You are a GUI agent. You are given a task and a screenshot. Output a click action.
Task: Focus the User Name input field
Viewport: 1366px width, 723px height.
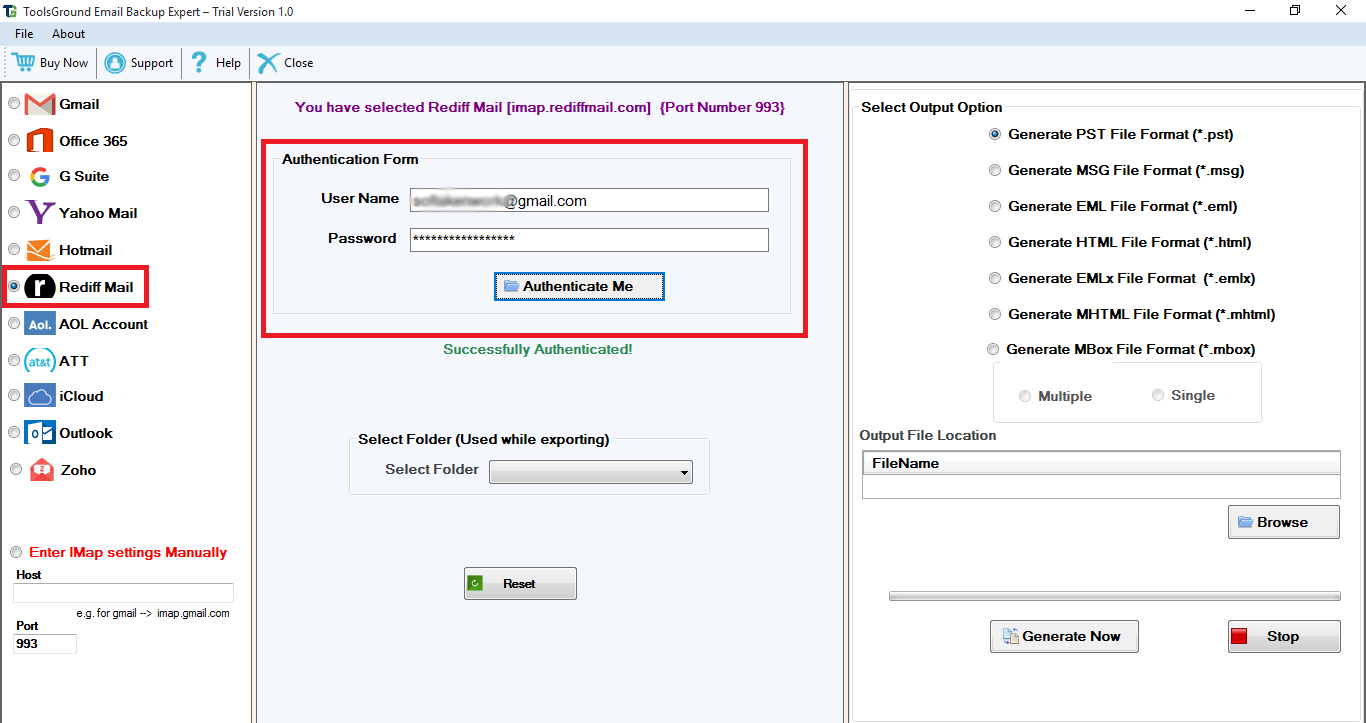[x=589, y=200]
